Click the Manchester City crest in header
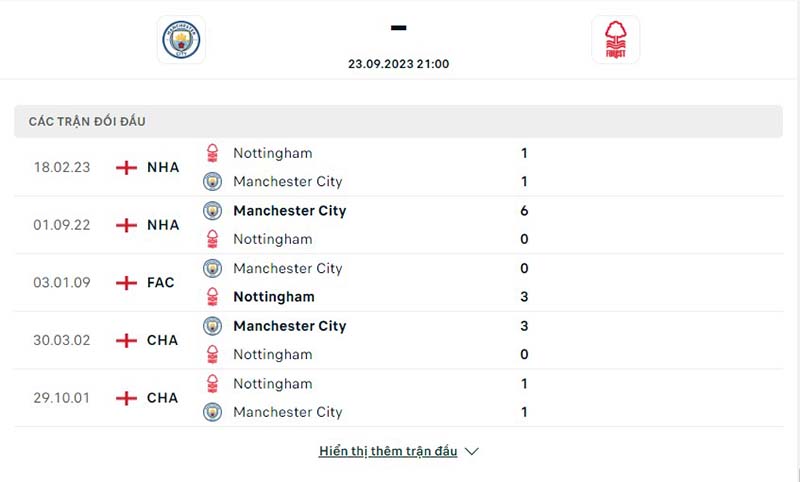The height and width of the screenshot is (482, 800). [x=181, y=40]
